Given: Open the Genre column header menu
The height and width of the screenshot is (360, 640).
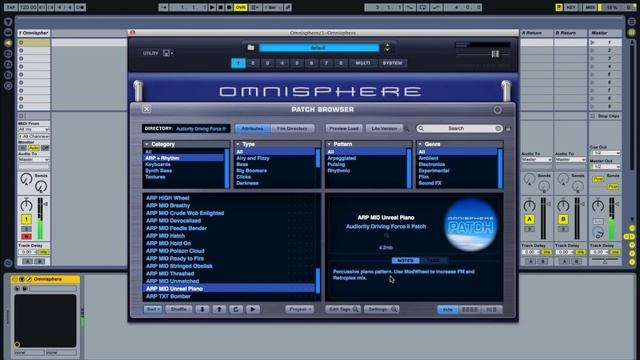Looking at the screenshot, I should (x=460, y=144).
